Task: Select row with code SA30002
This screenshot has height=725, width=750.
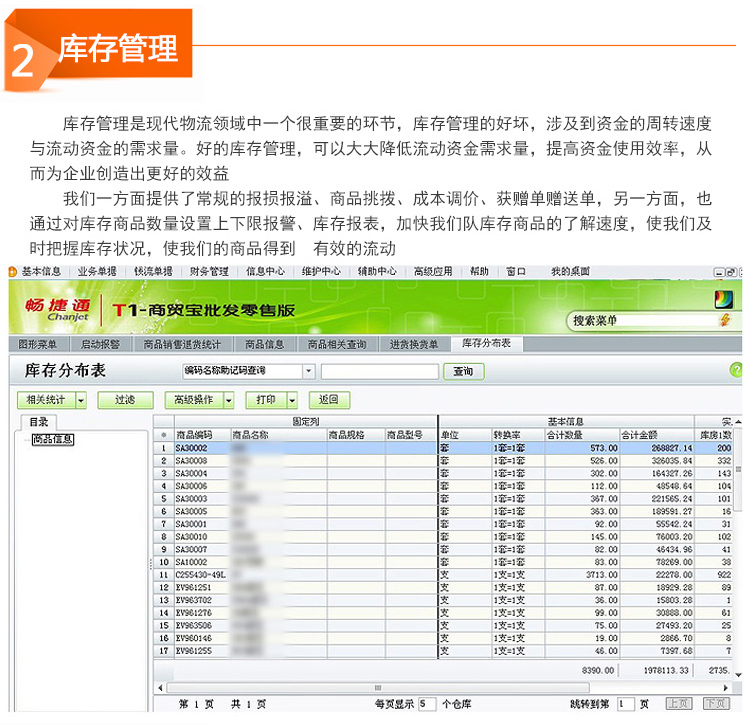Action: (x=442, y=448)
